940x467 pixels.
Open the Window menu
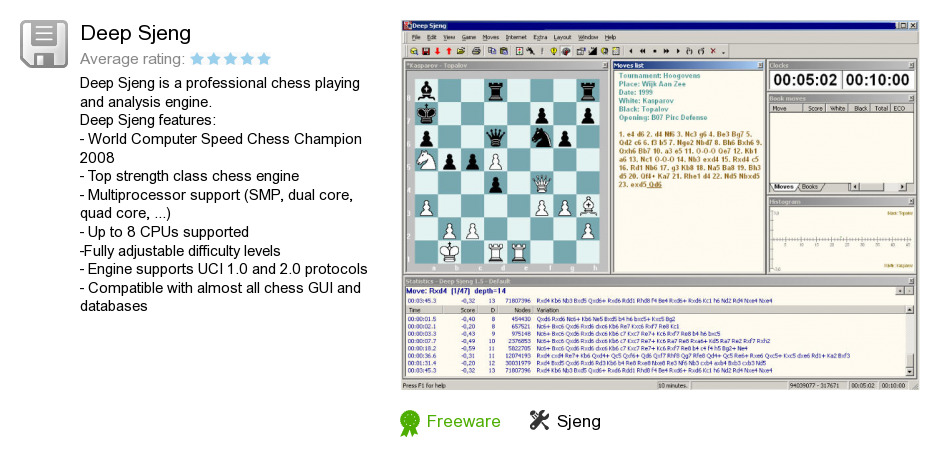pyautogui.click(x=588, y=37)
